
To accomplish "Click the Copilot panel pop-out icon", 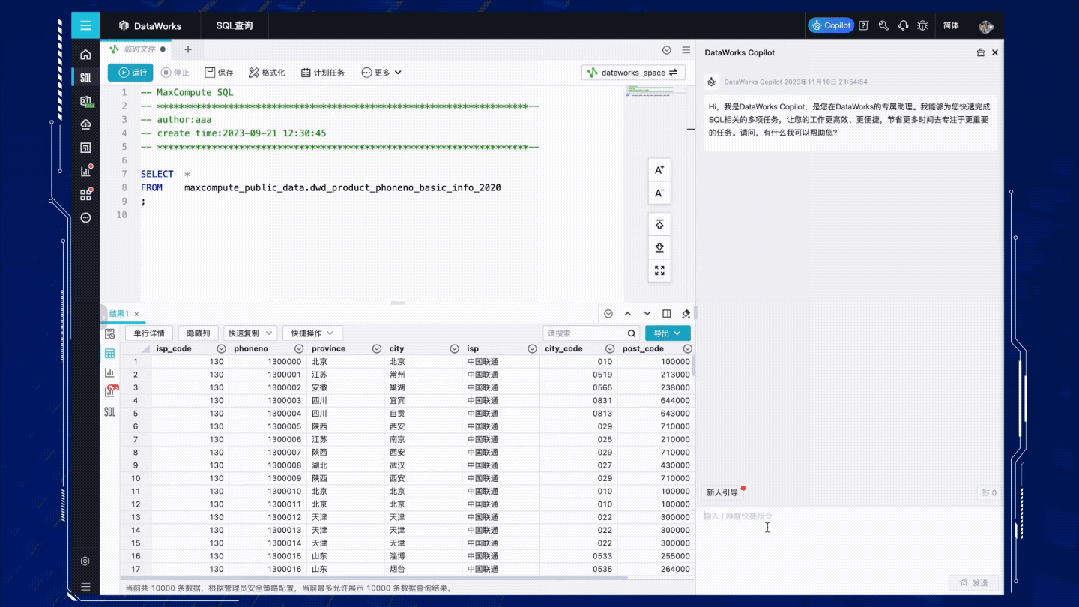I will click(981, 52).
